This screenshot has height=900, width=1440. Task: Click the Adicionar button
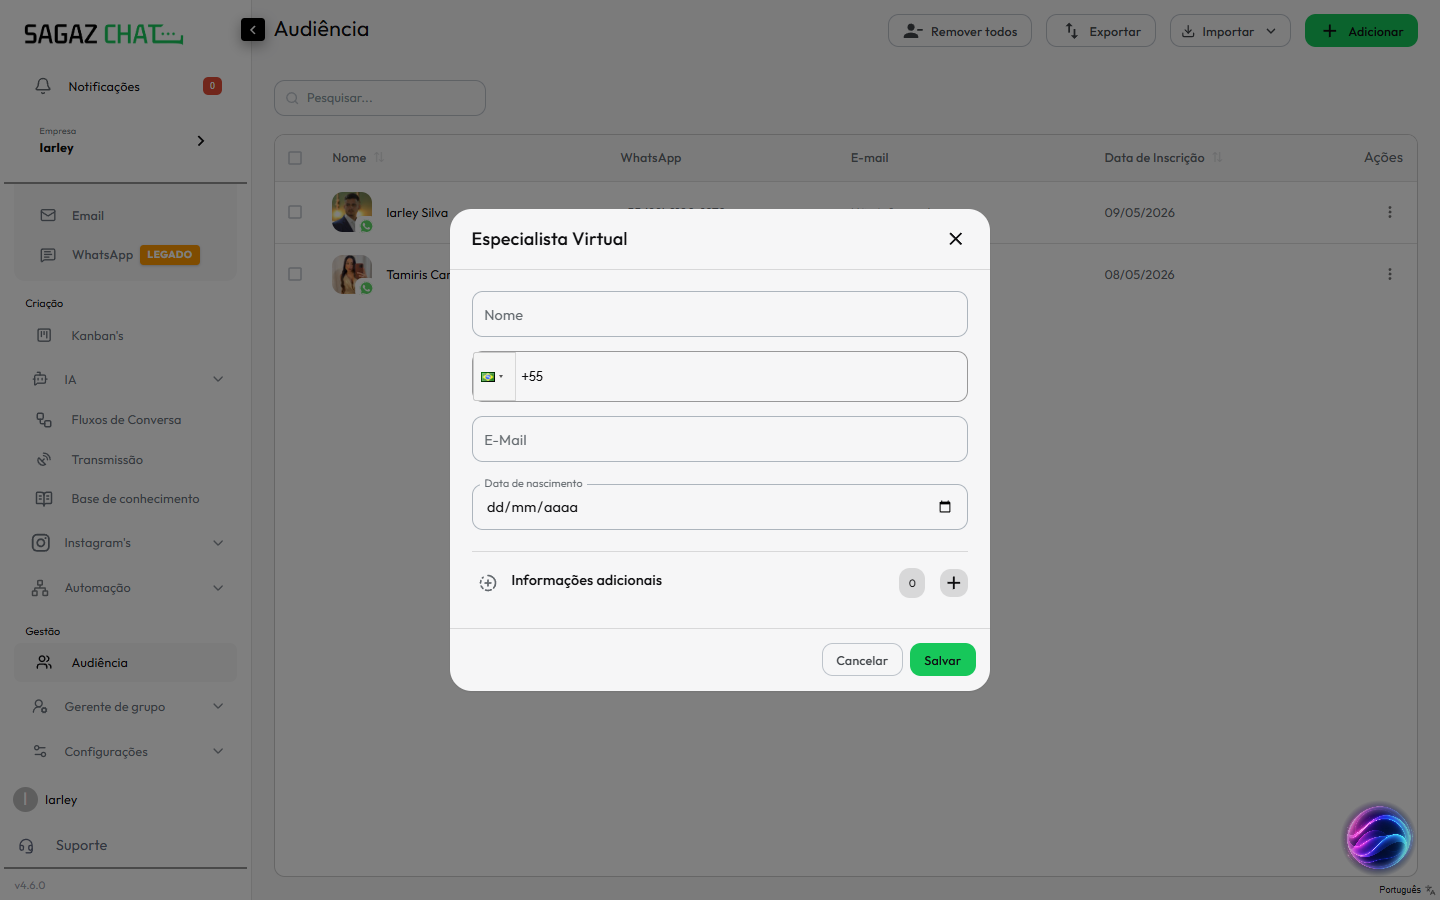pyautogui.click(x=1361, y=31)
